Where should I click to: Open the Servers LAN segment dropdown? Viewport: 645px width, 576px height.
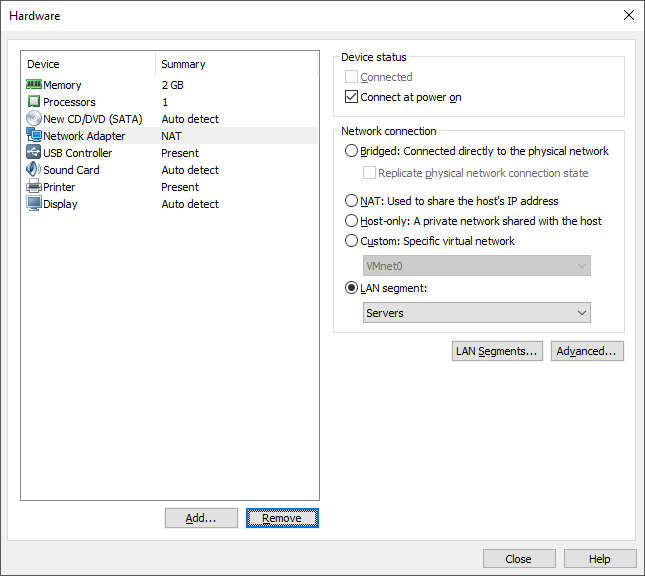coord(477,313)
